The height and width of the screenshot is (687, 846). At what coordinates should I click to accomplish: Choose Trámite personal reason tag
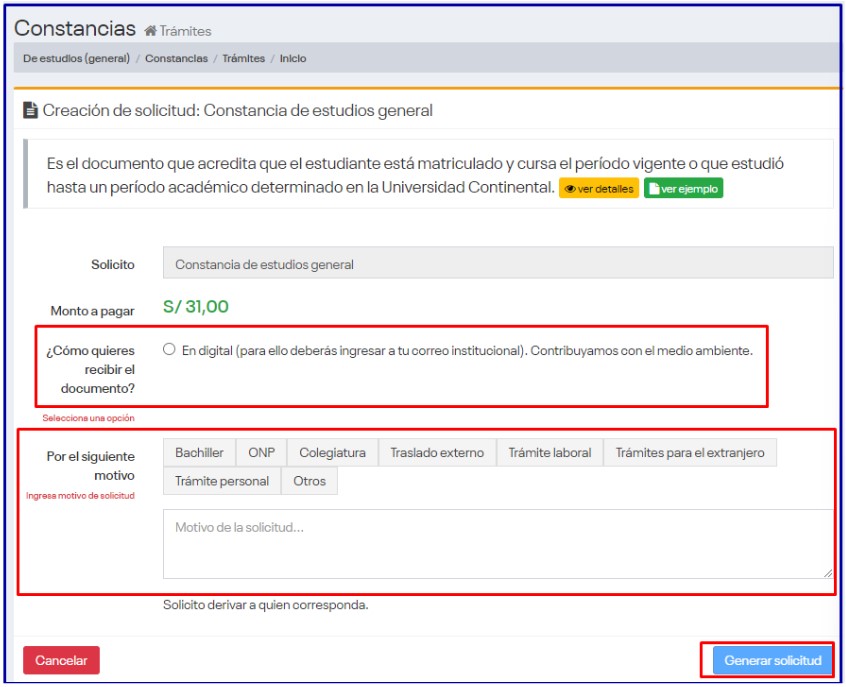(x=222, y=481)
